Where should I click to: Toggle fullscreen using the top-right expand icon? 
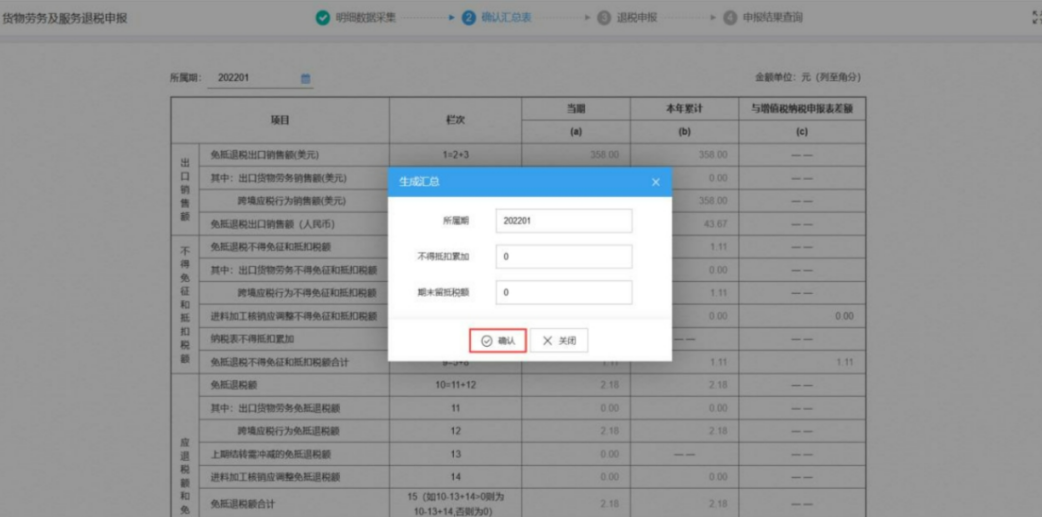(1037, 18)
